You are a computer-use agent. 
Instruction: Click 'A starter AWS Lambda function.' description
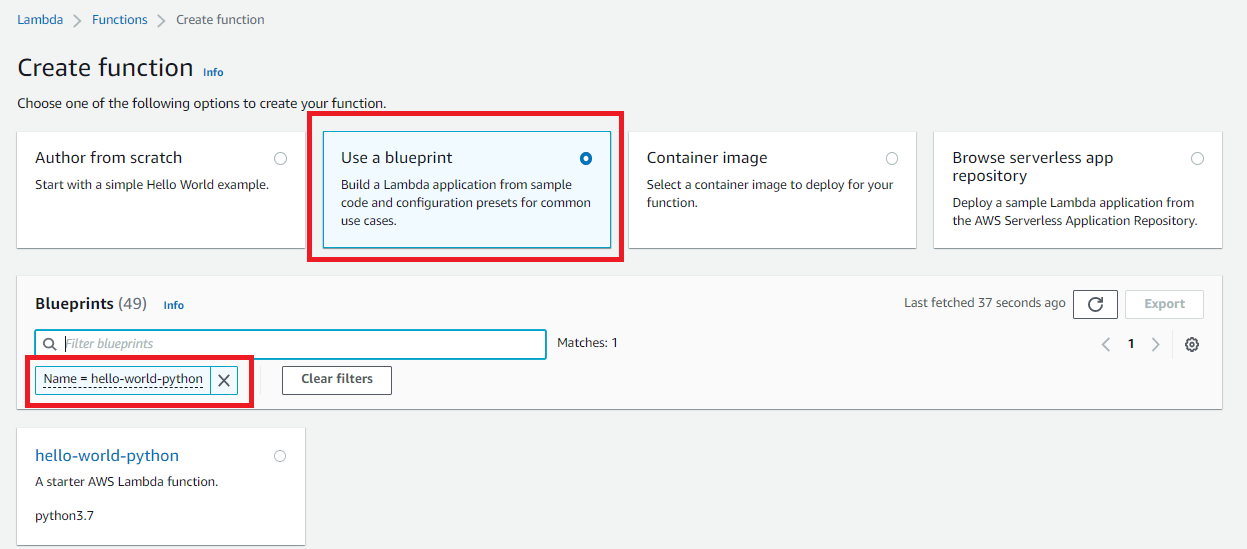126,482
